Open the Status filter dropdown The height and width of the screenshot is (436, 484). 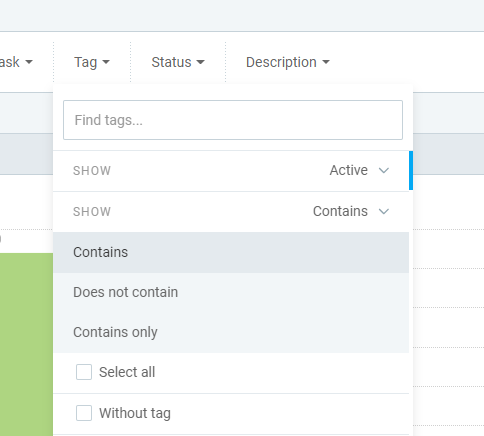coord(178,62)
